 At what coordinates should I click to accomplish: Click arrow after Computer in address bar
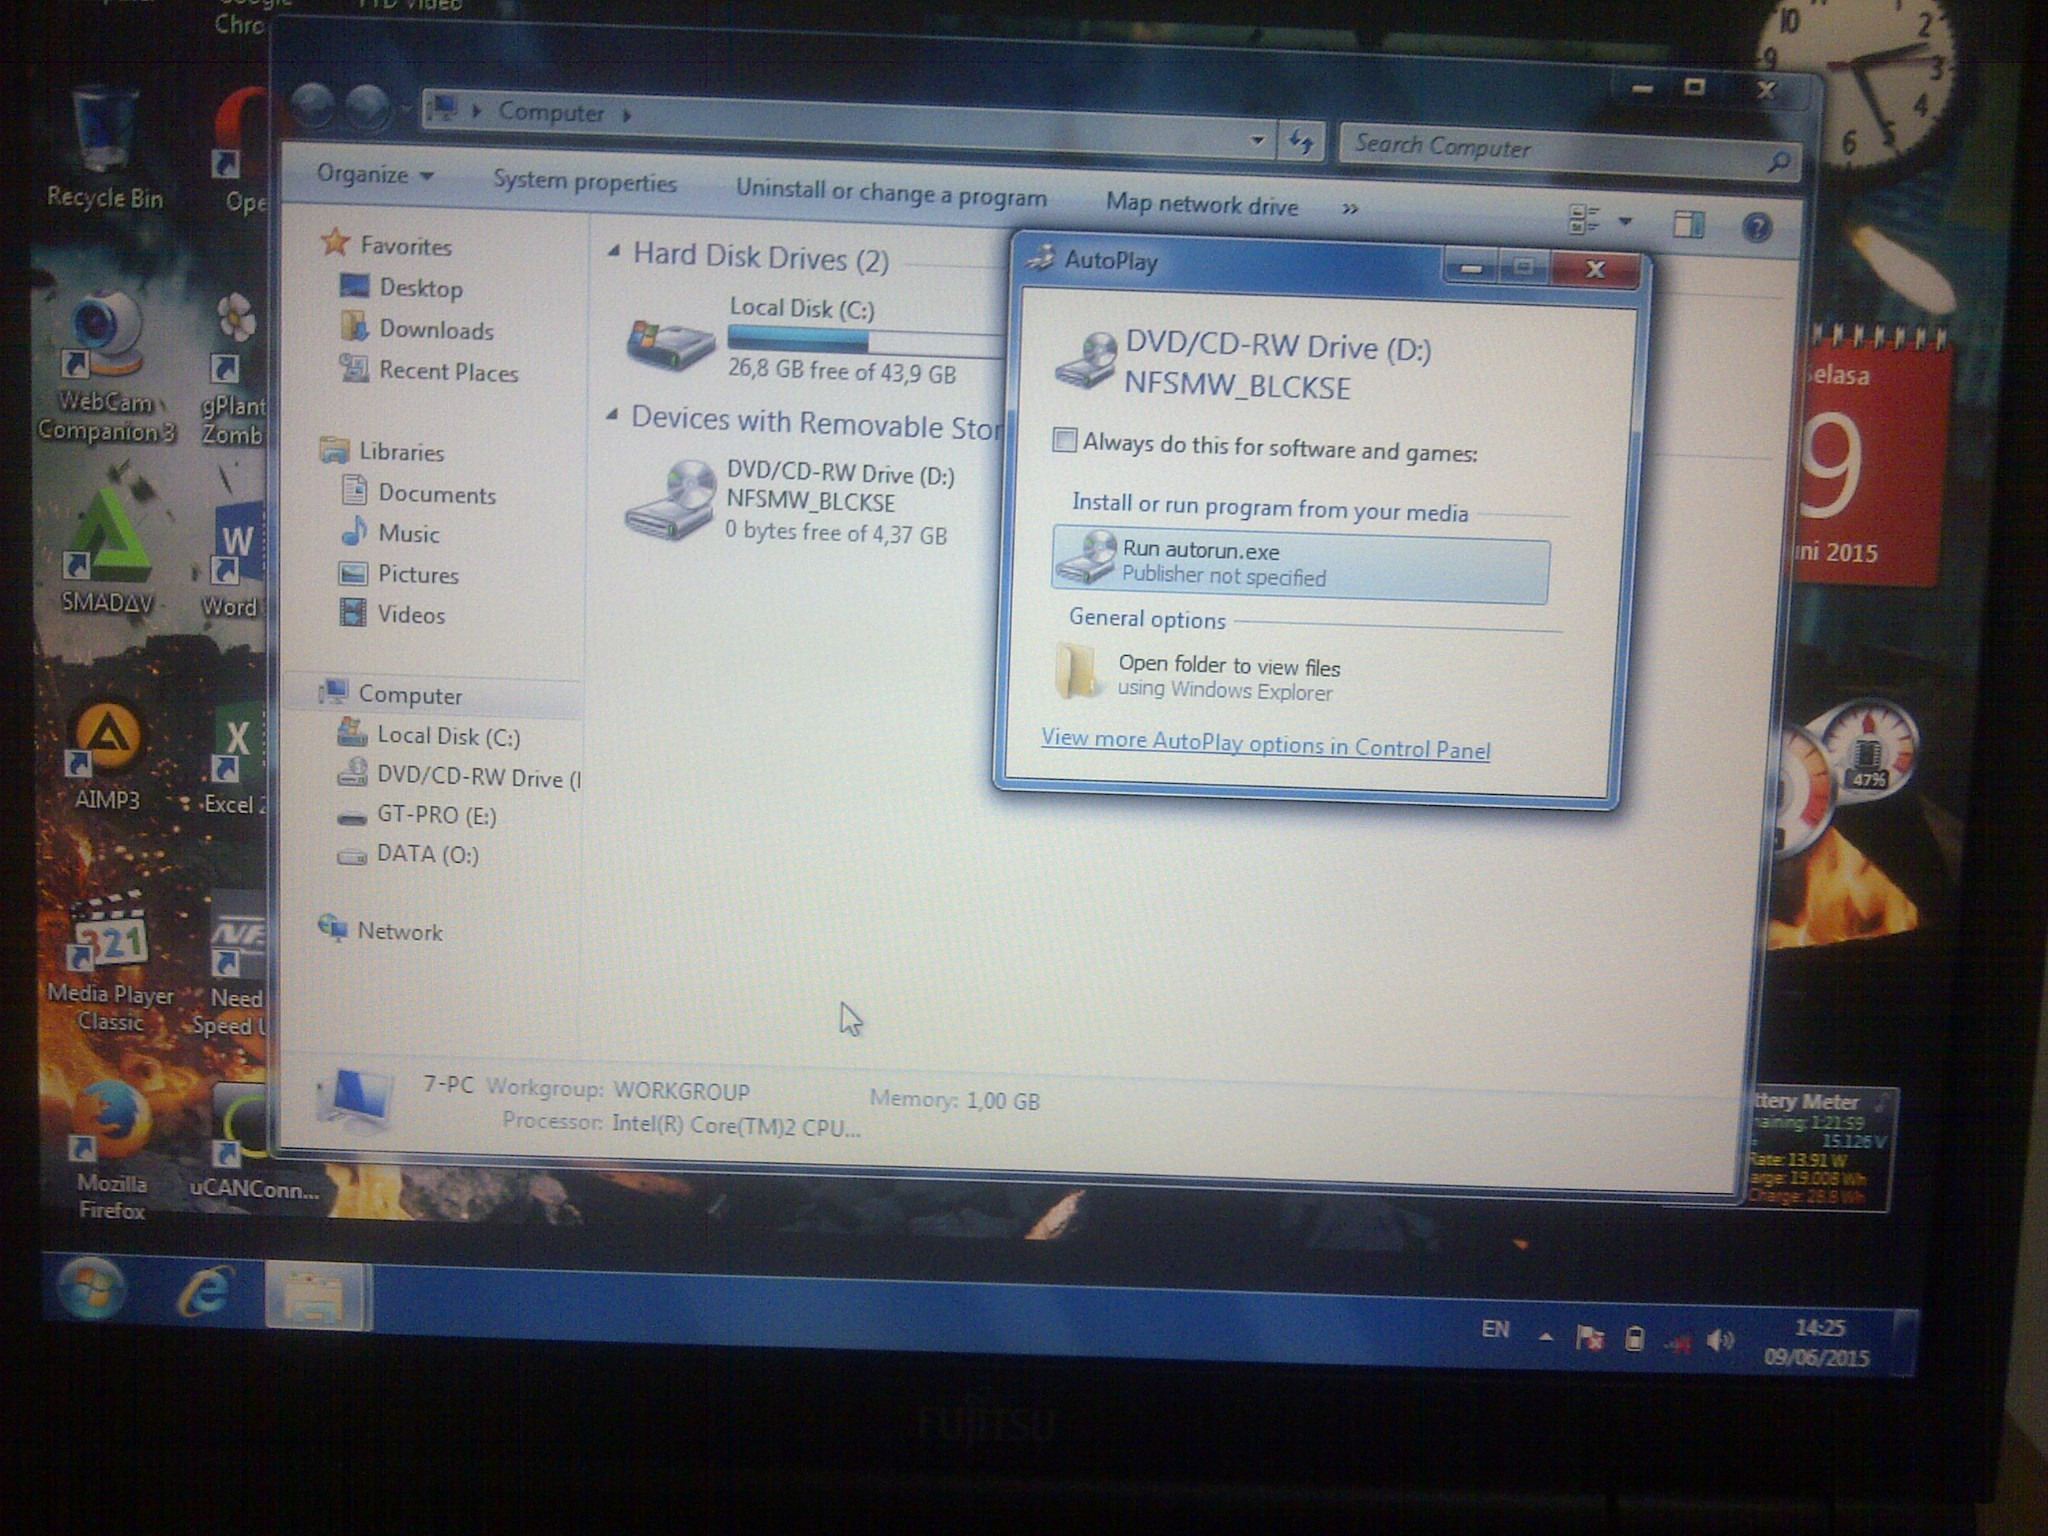click(627, 115)
